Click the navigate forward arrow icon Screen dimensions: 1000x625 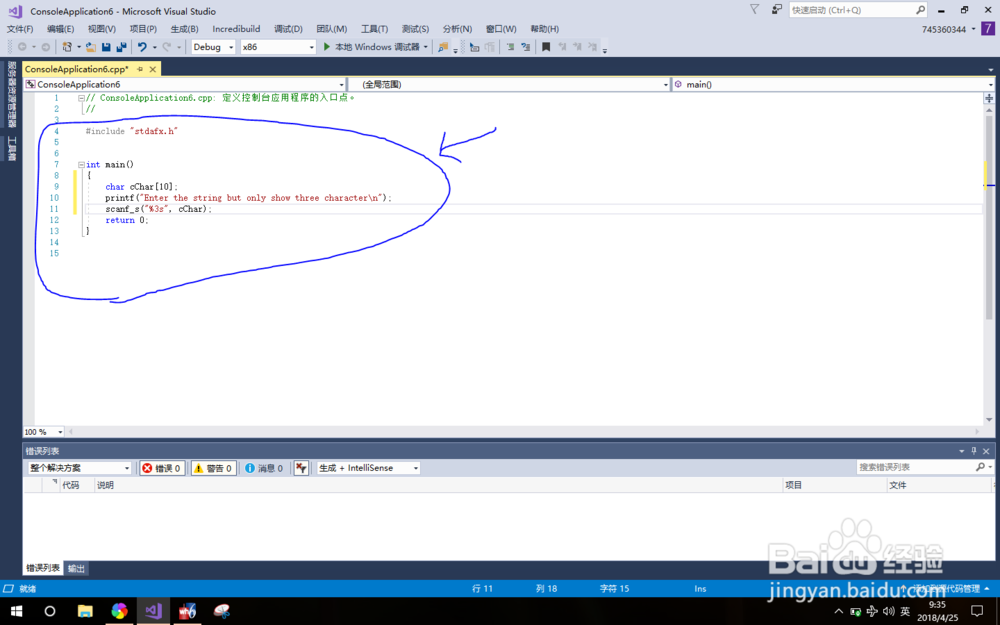click(x=45, y=47)
